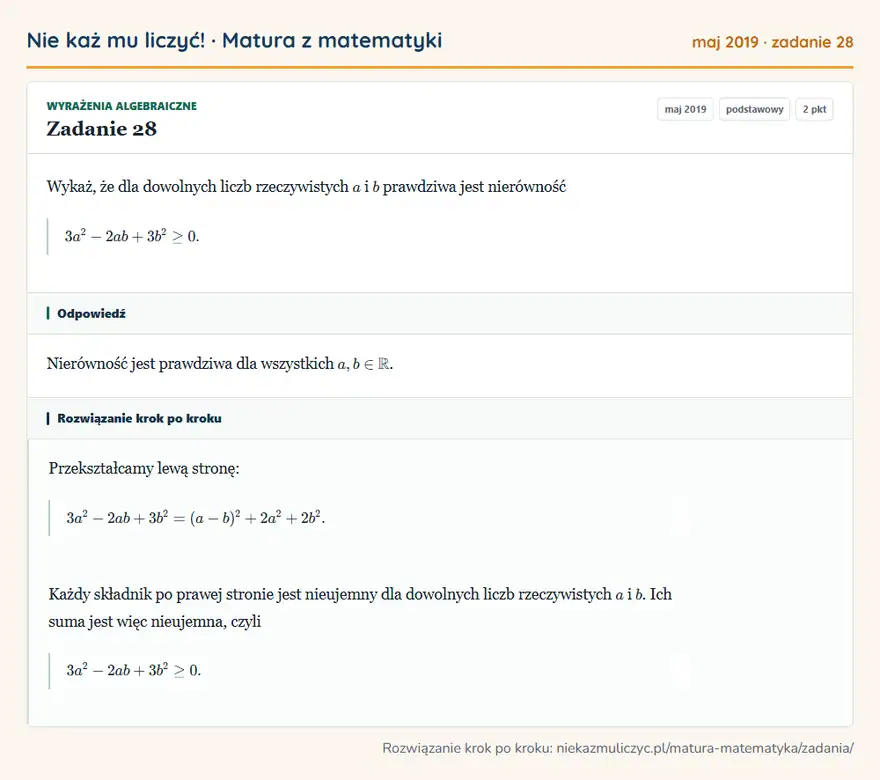This screenshot has height=780, width=880.
Task: Select the 'podstawowy' level badge
Action: (x=754, y=109)
